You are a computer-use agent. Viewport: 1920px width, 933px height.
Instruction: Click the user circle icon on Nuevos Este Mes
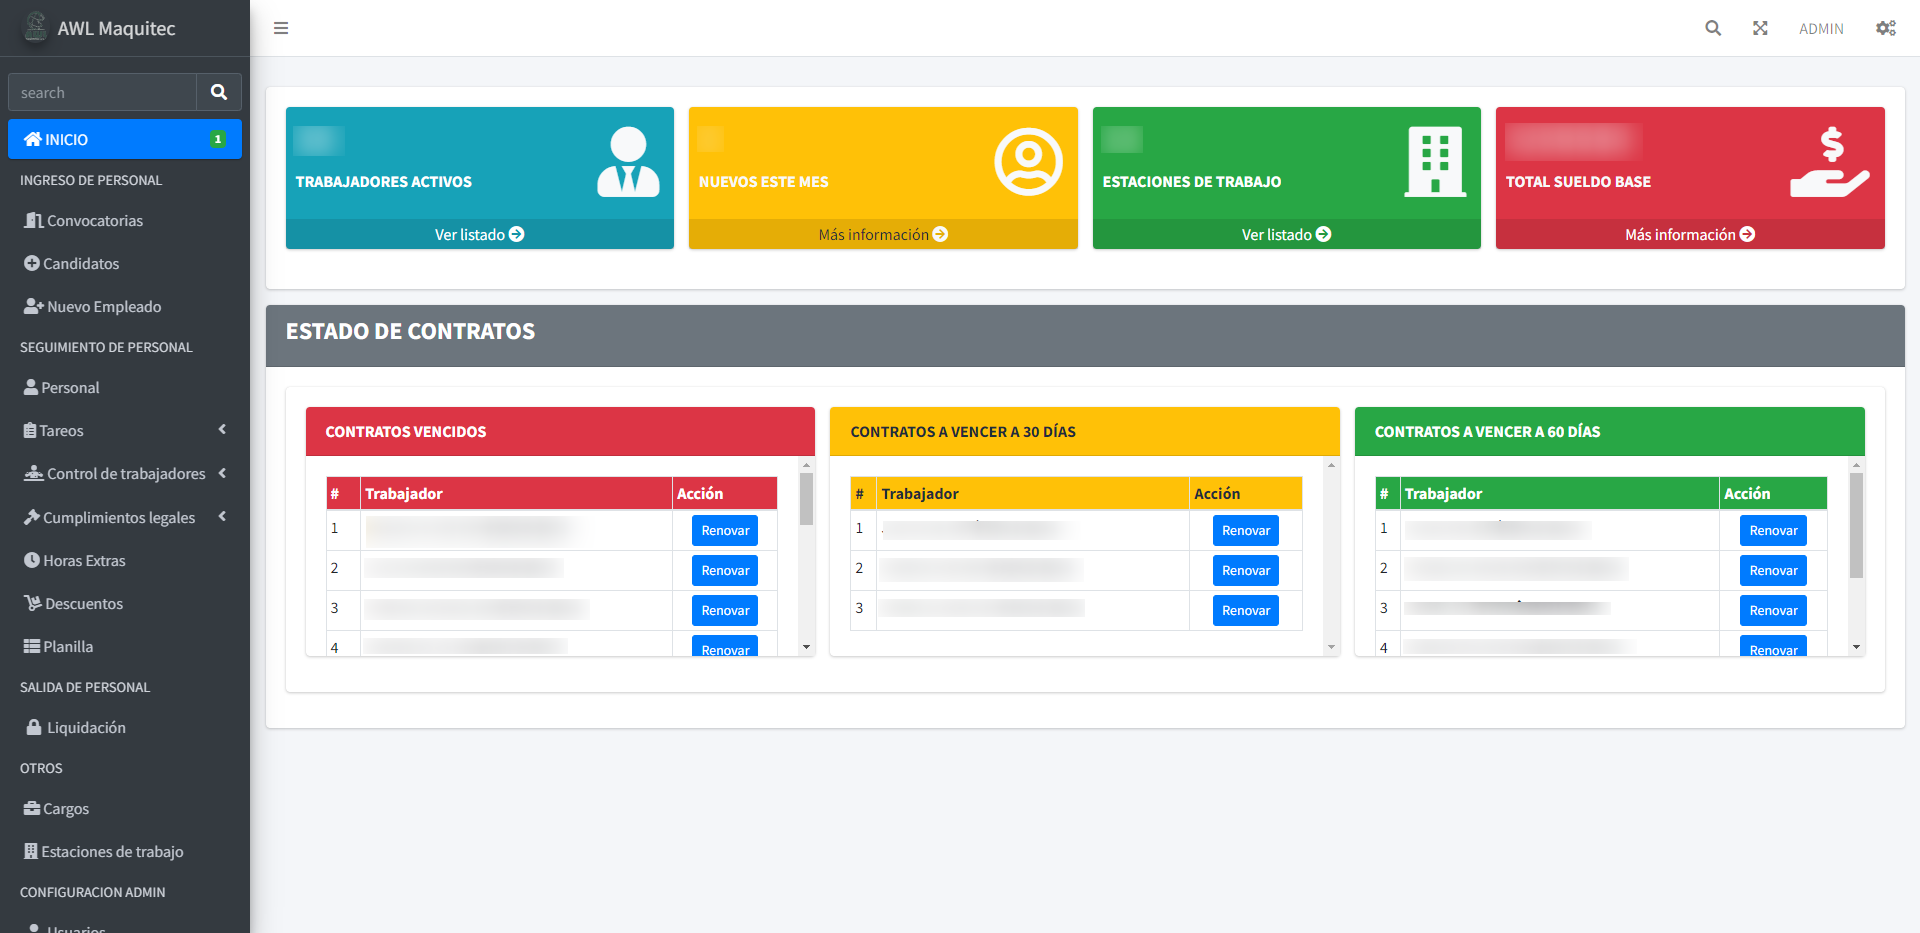1028,162
